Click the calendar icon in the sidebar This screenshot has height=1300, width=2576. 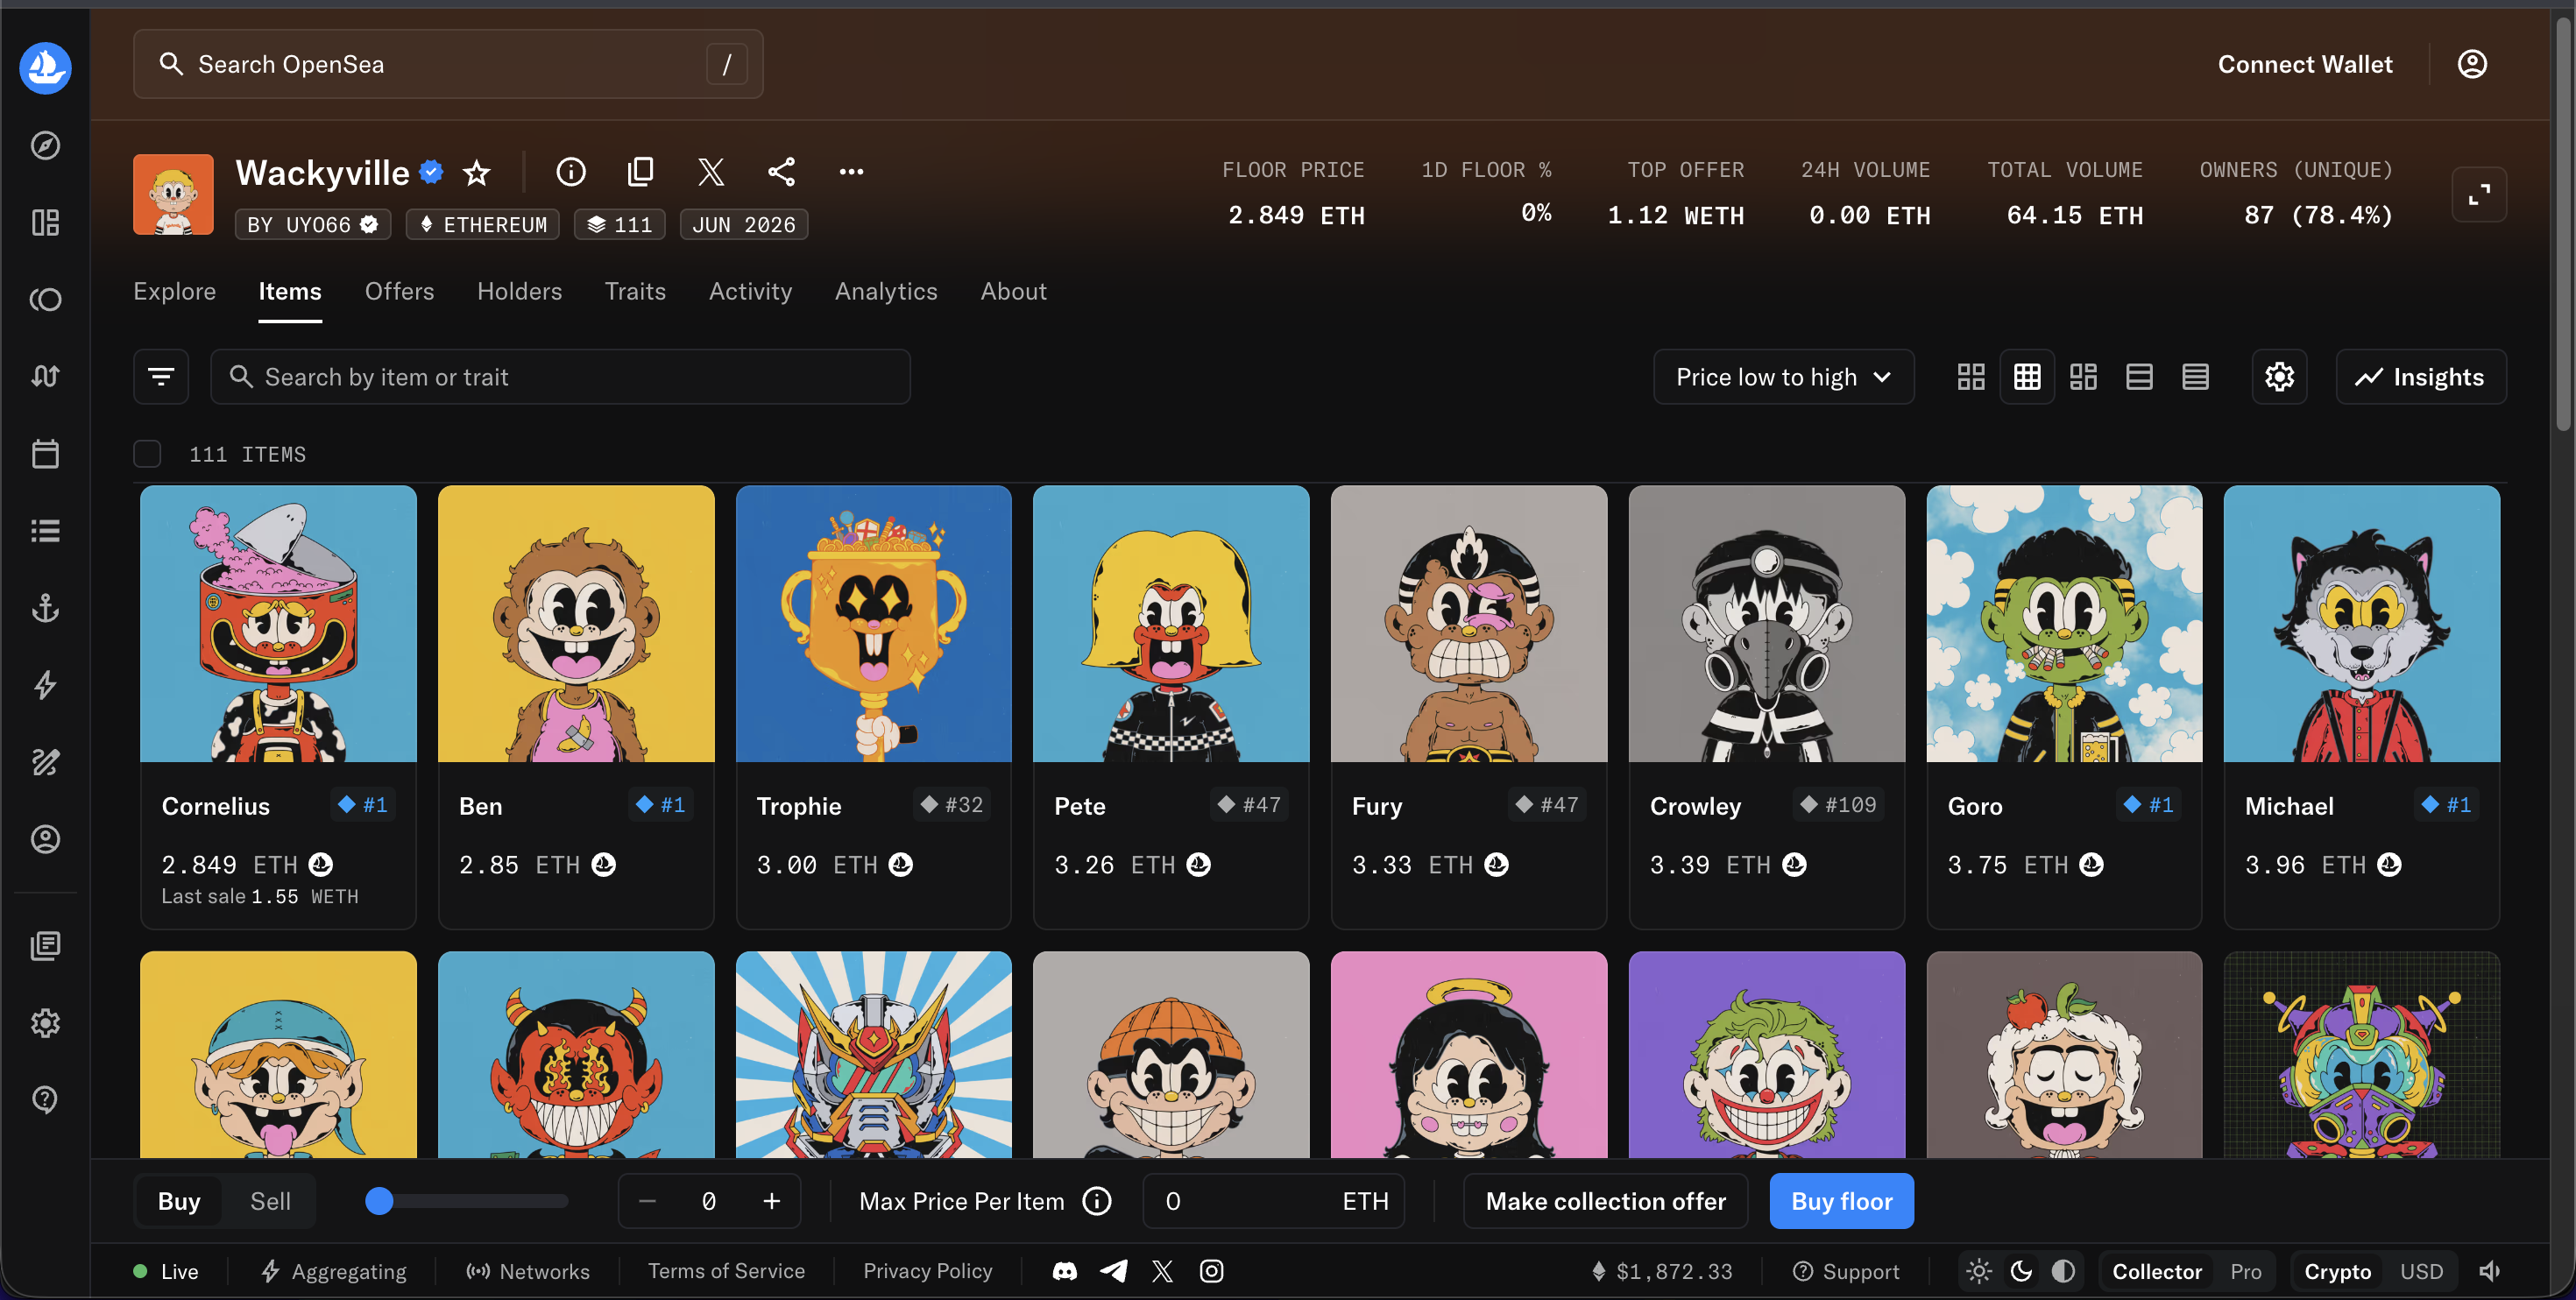point(45,454)
